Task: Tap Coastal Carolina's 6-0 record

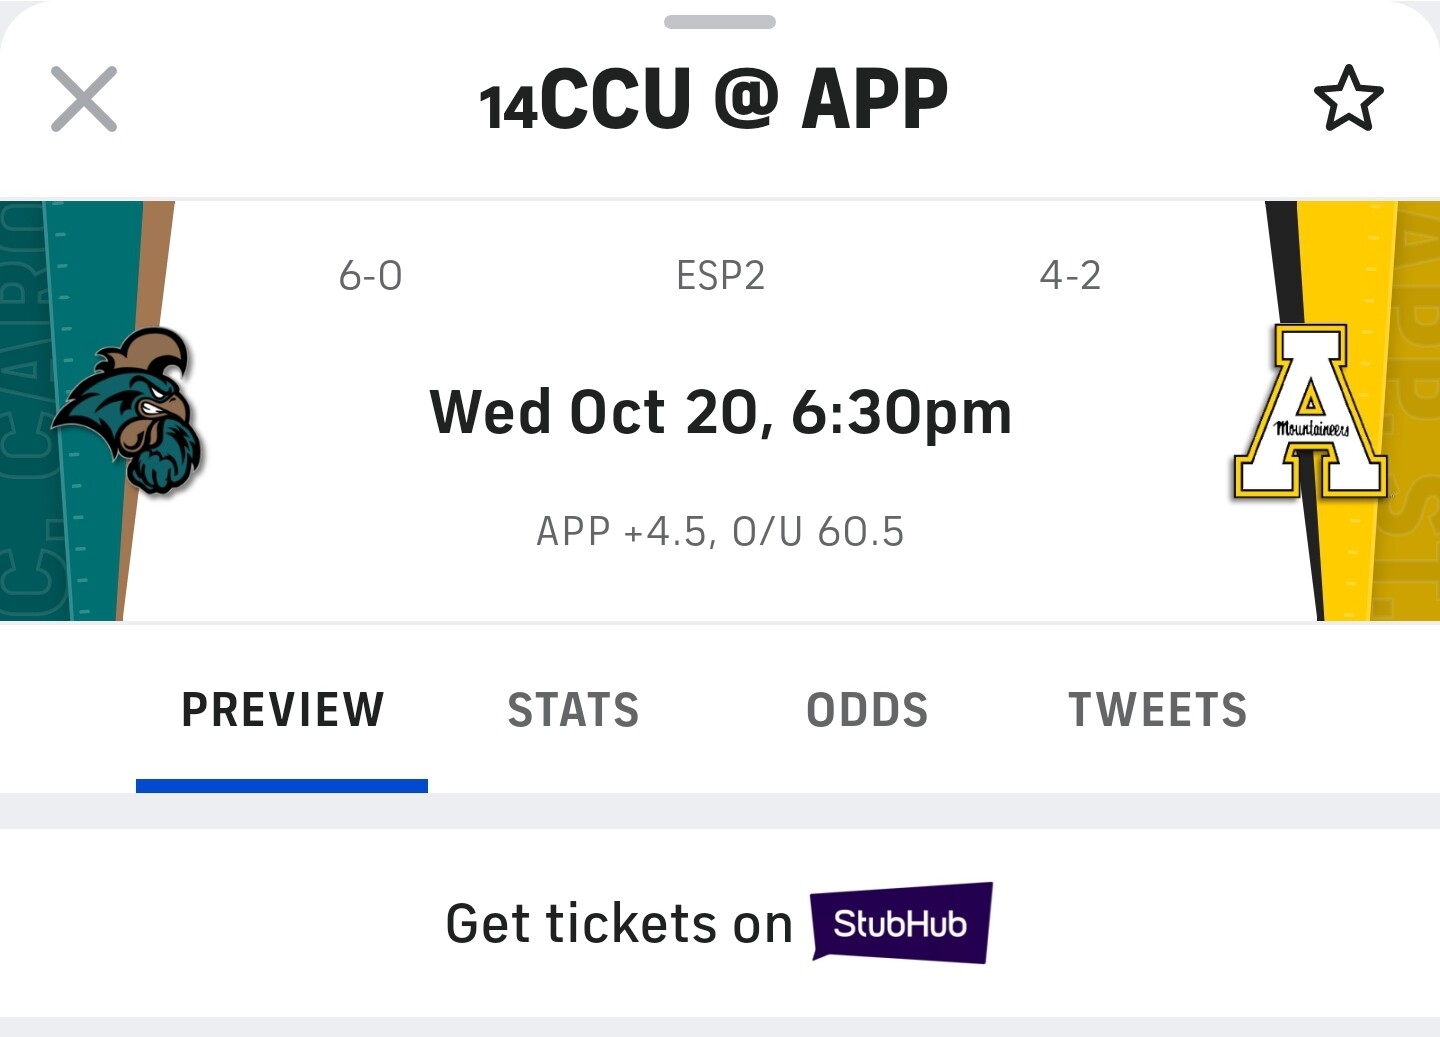Action: (x=370, y=276)
